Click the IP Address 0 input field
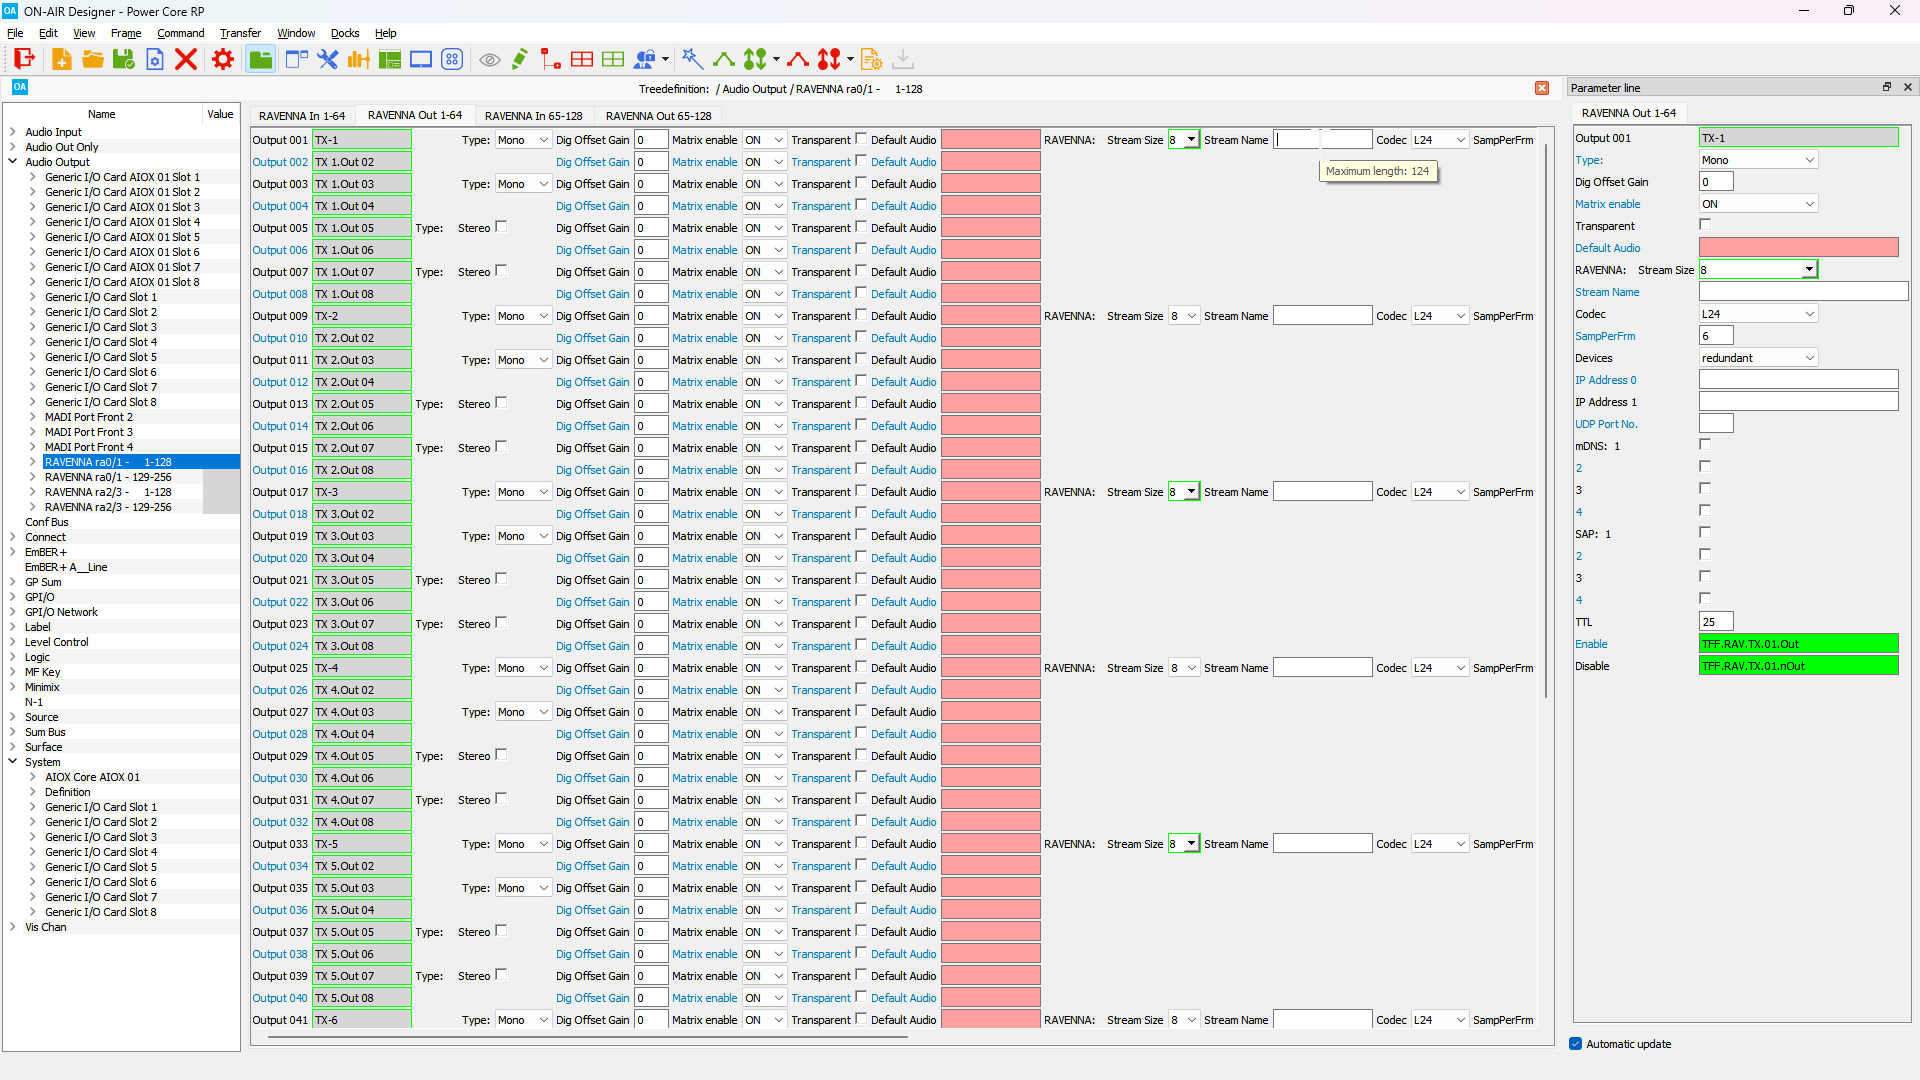The height and width of the screenshot is (1080, 1920). click(1798, 380)
